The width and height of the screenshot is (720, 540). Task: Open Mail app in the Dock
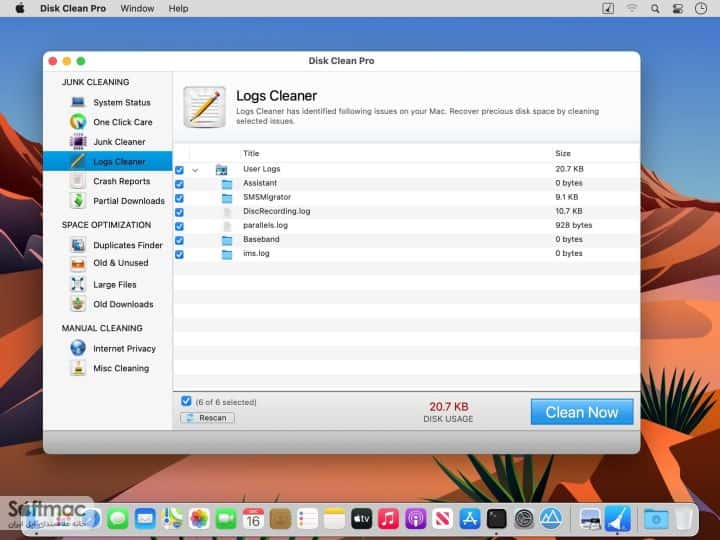(145, 519)
